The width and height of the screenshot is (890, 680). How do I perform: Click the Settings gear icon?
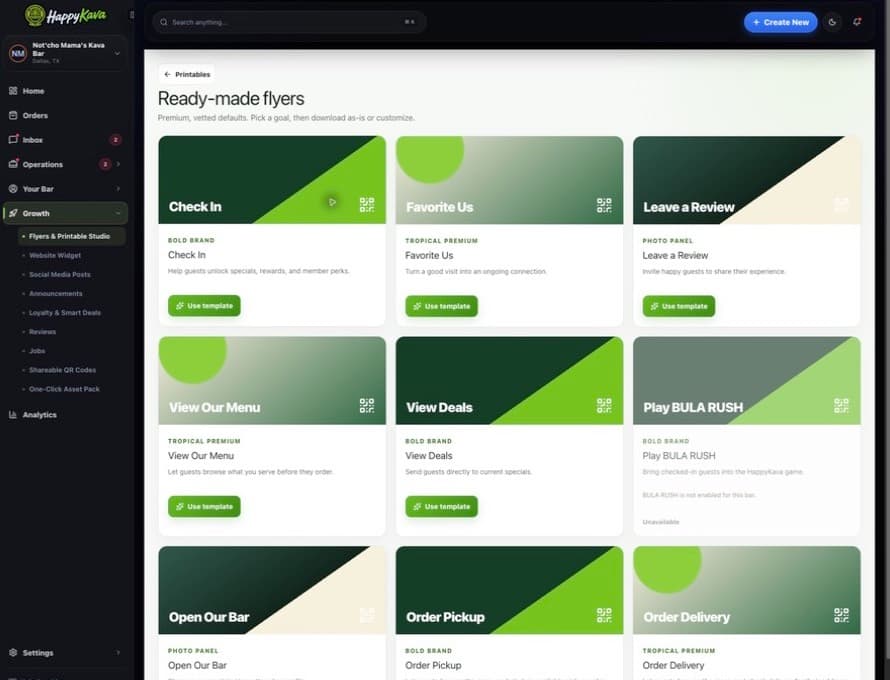(x=13, y=653)
